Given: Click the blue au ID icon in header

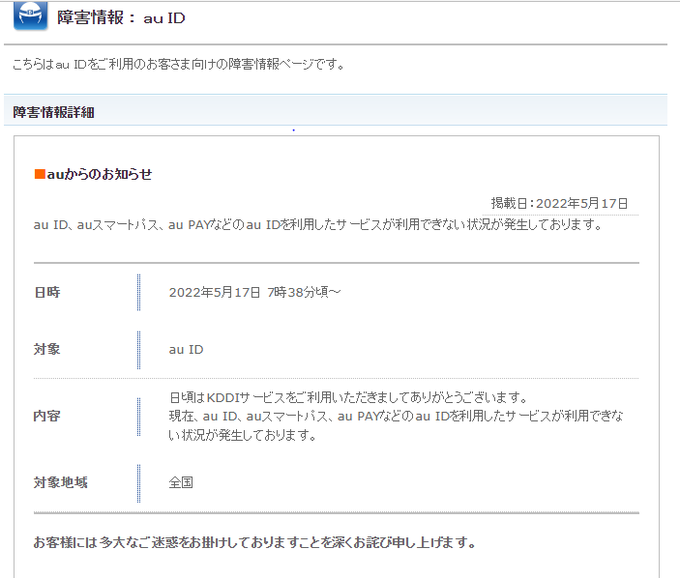Looking at the screenshot, I should 30,16.
